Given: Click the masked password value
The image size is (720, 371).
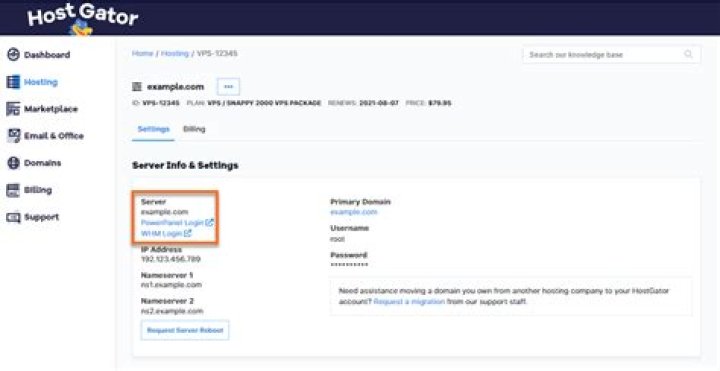Looking at the screenshot, I should [349, 265].
